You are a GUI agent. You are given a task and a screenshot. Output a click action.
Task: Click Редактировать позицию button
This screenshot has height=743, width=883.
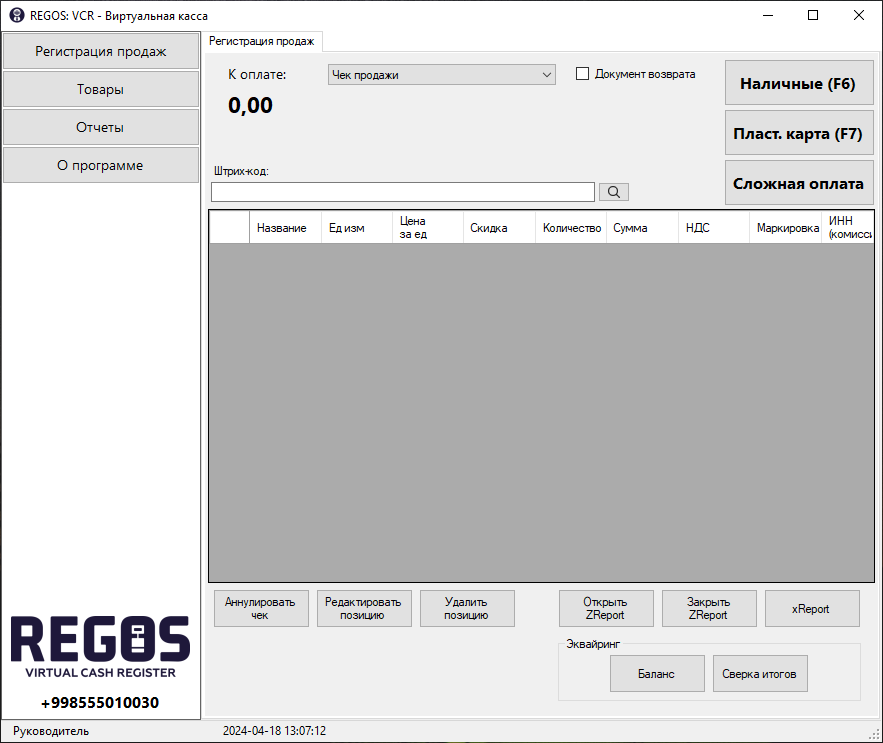(x=364, y=608)
